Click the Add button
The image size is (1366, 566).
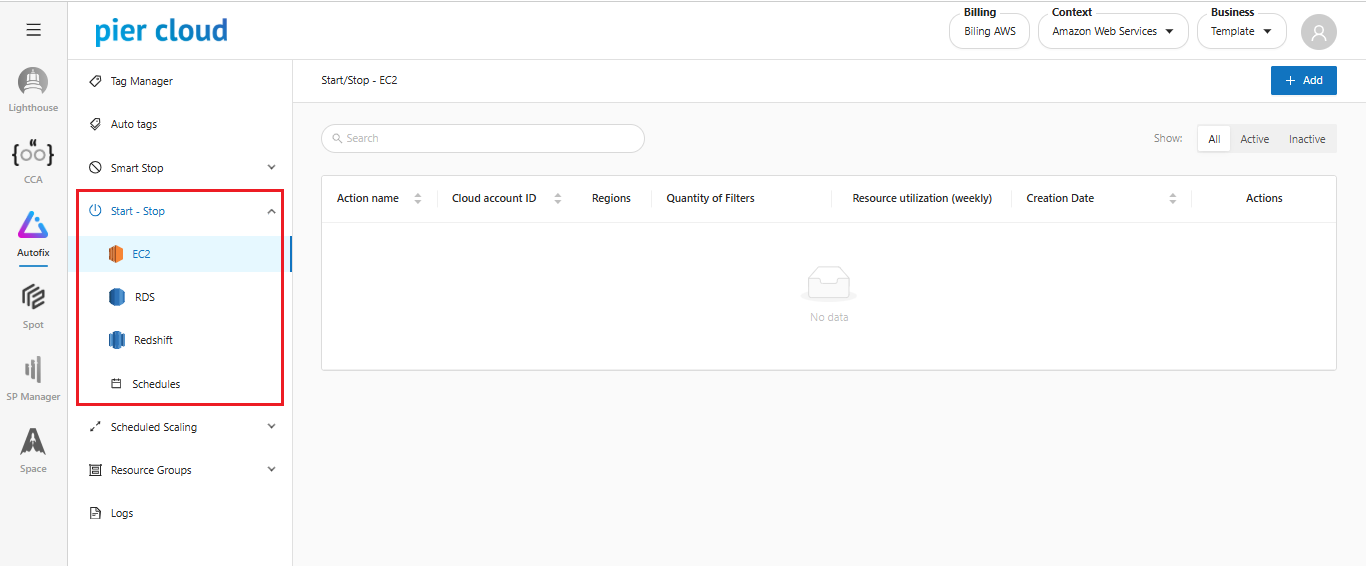(x=1303, y=80)
